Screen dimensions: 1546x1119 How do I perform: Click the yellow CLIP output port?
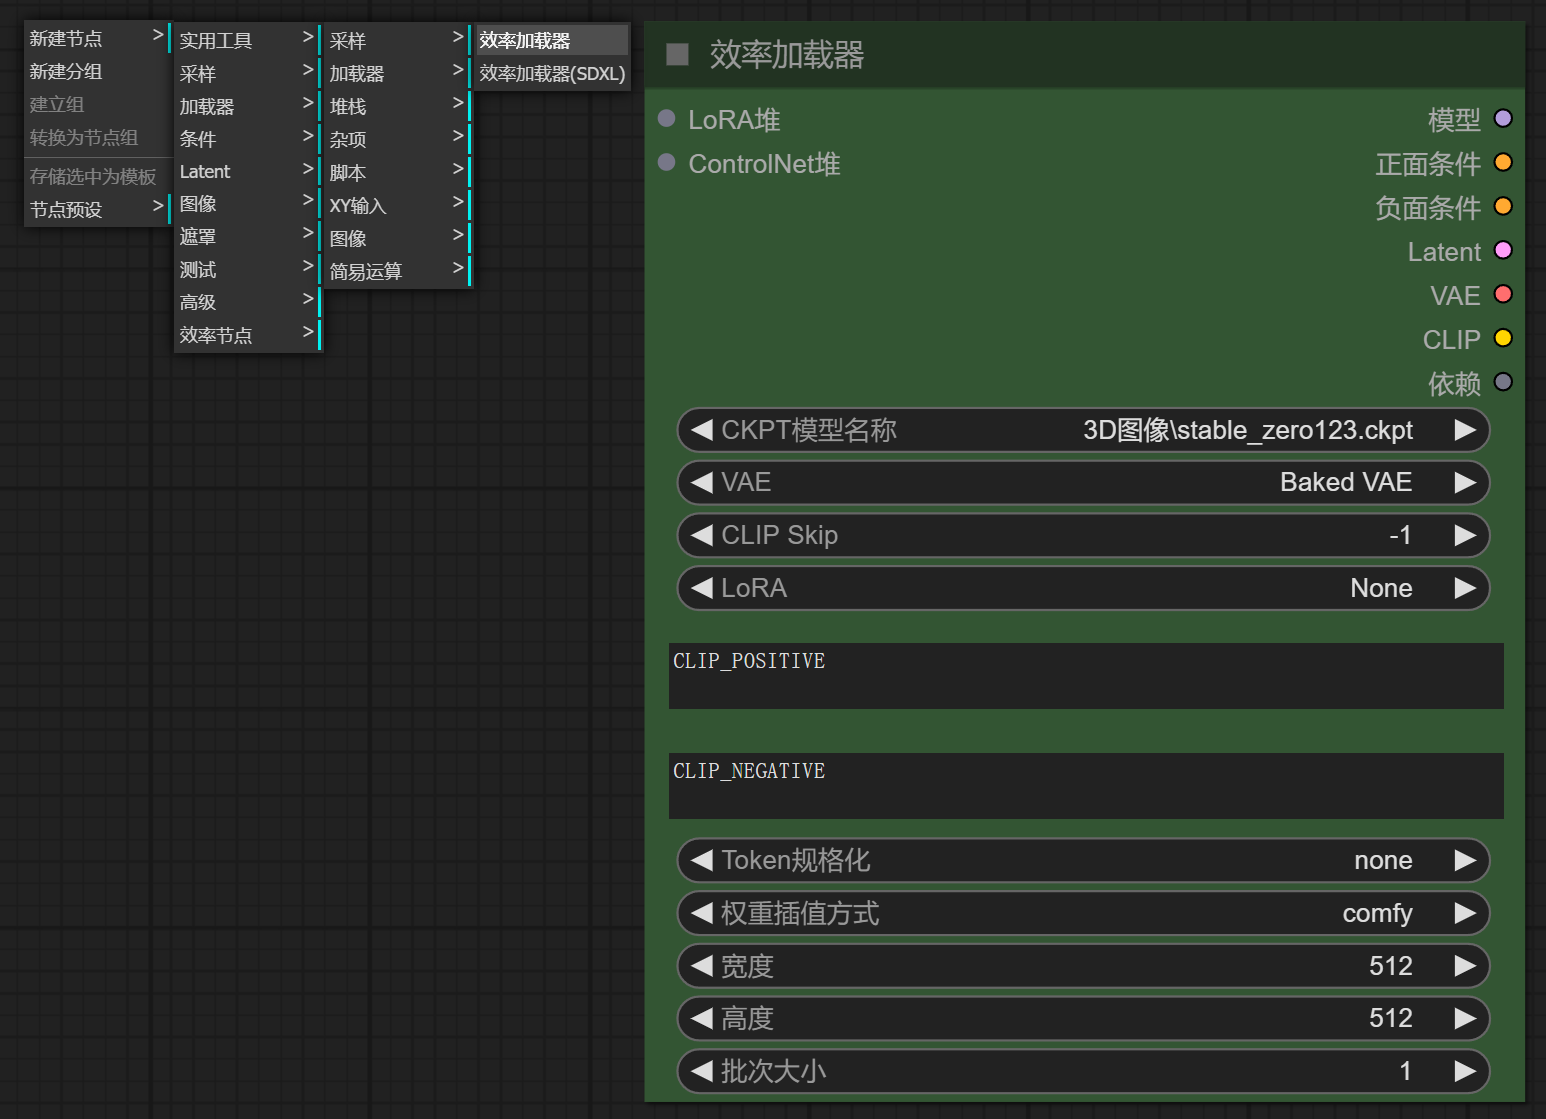click(1503, 339)
